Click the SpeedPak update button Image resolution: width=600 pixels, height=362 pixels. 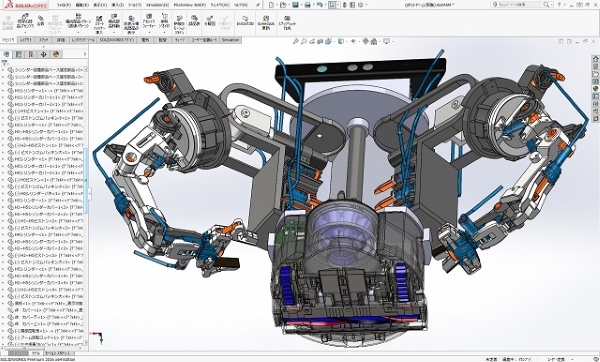click(x=266, y=22)
